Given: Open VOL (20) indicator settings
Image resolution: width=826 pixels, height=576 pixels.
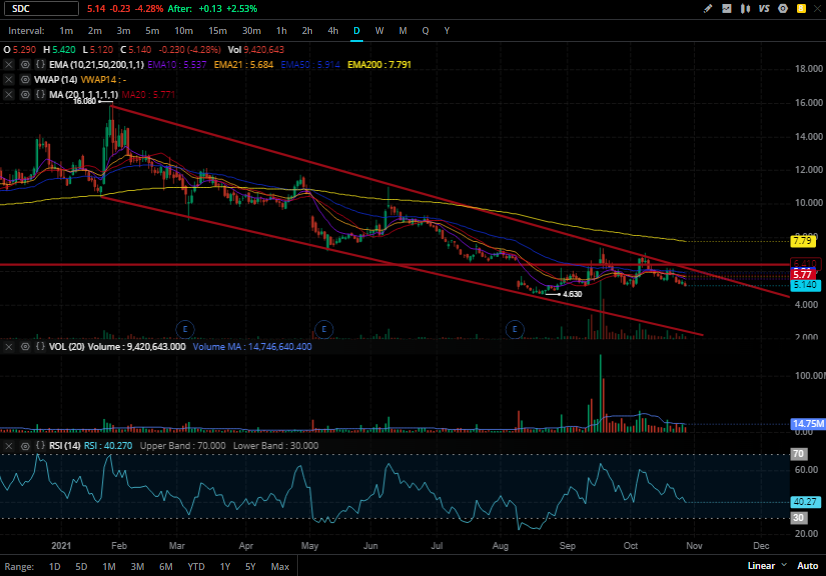Looking at the screenshot, I should (25, 346).
